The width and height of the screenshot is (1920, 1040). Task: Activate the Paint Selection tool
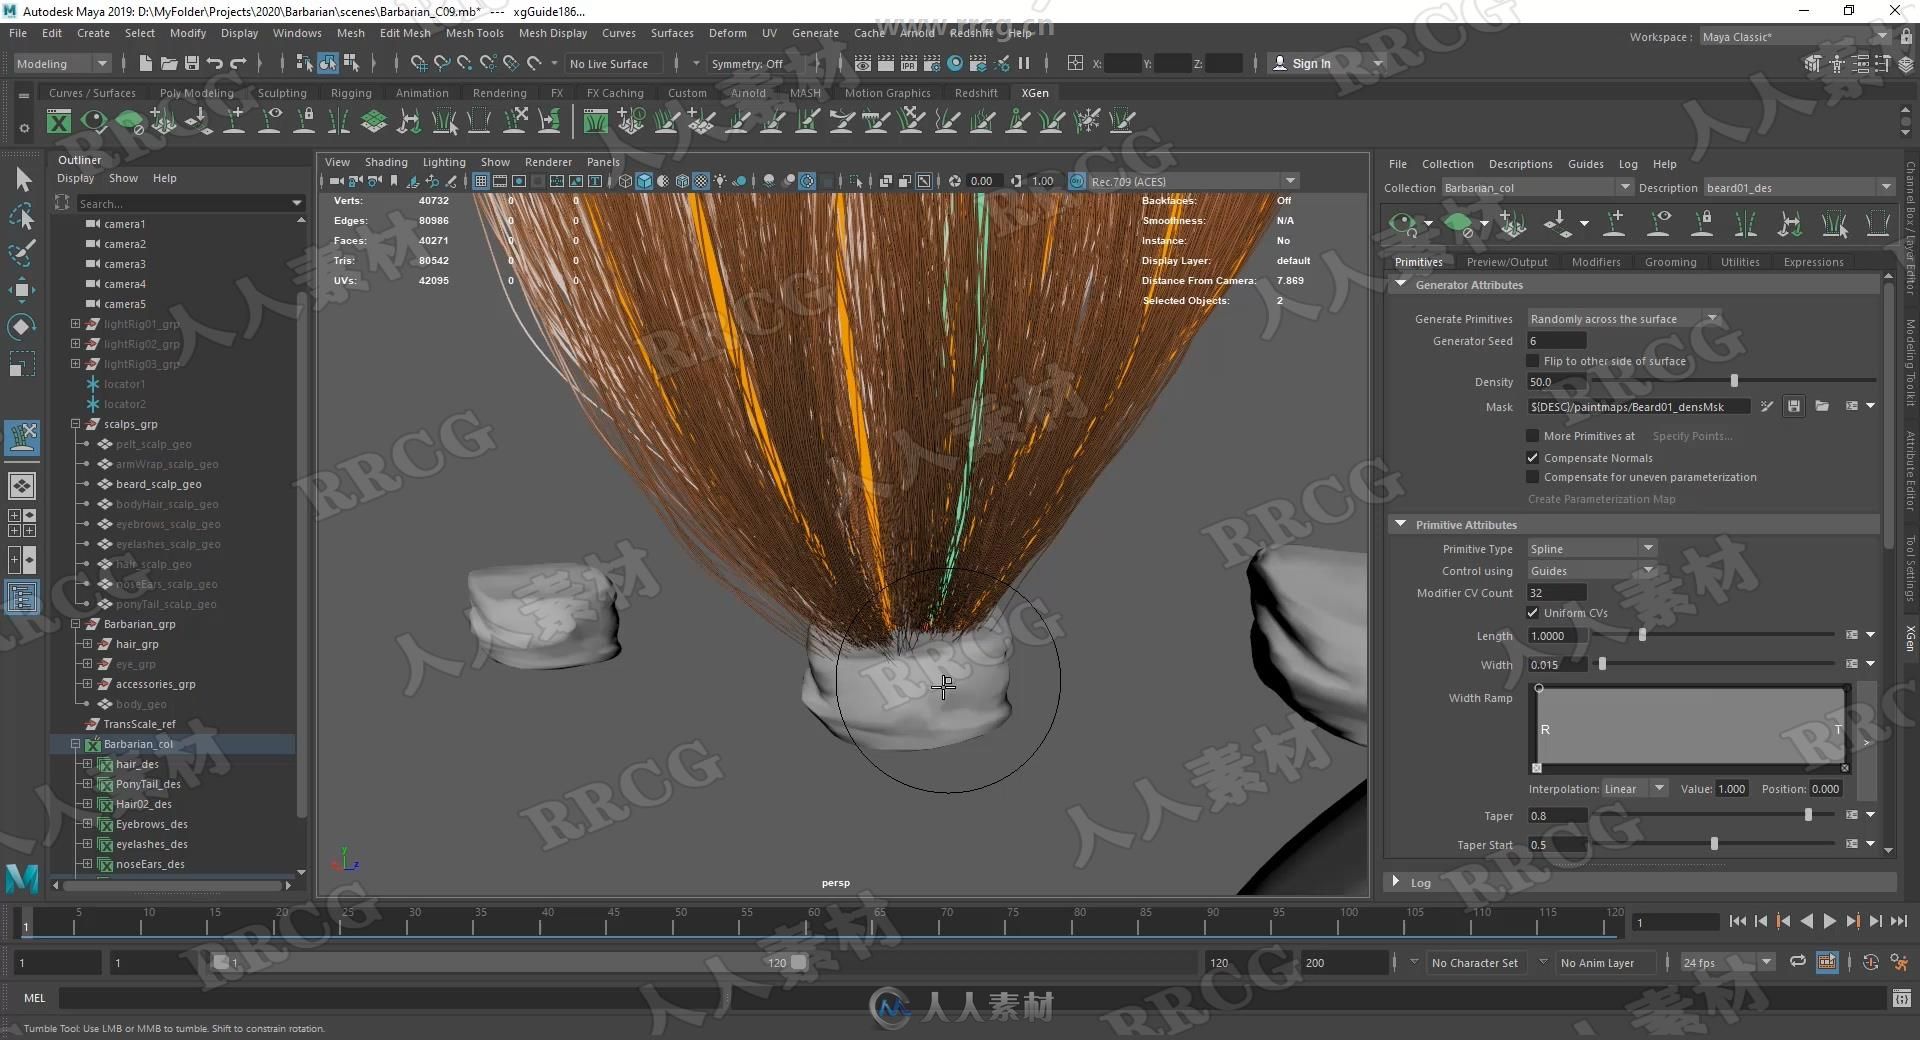pyautogui.click(x=22, y=253)
